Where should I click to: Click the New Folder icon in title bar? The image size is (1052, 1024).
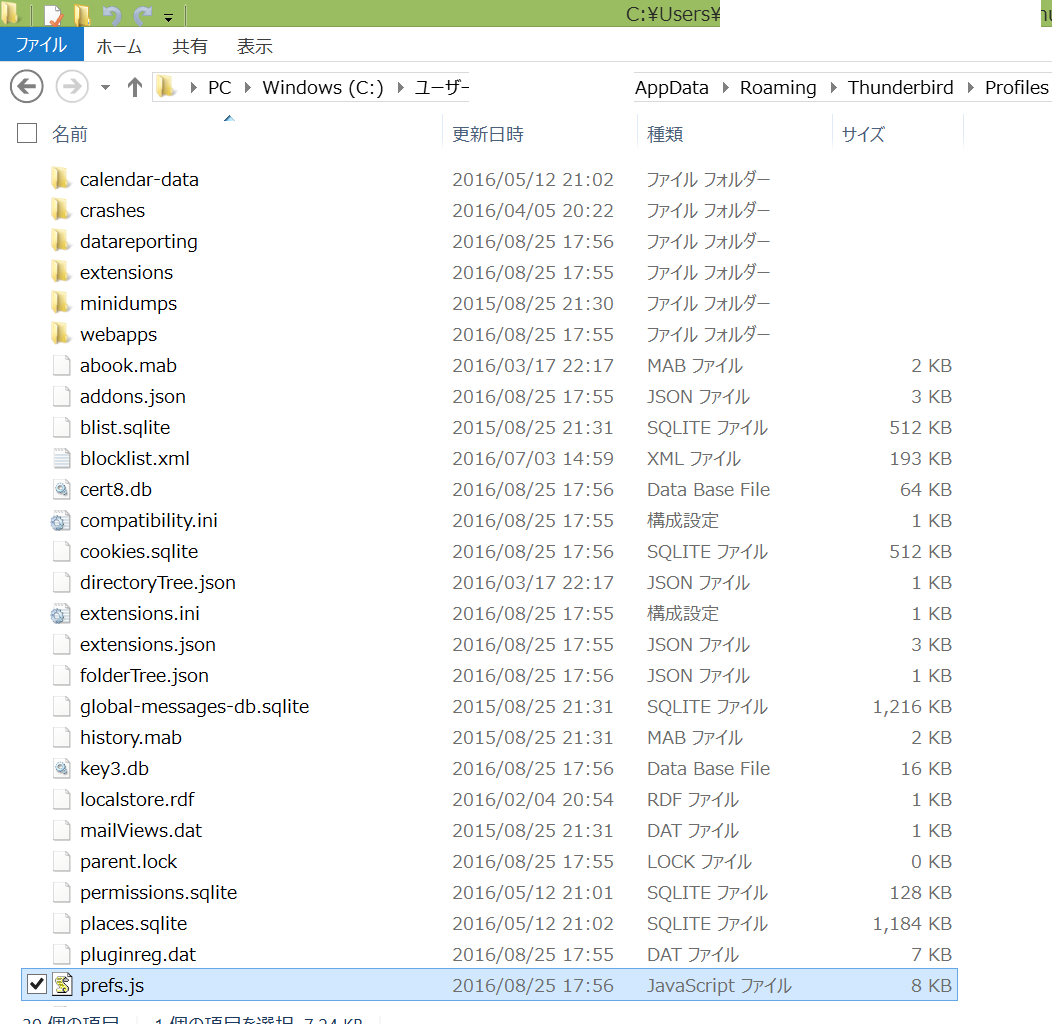[82, 15]
